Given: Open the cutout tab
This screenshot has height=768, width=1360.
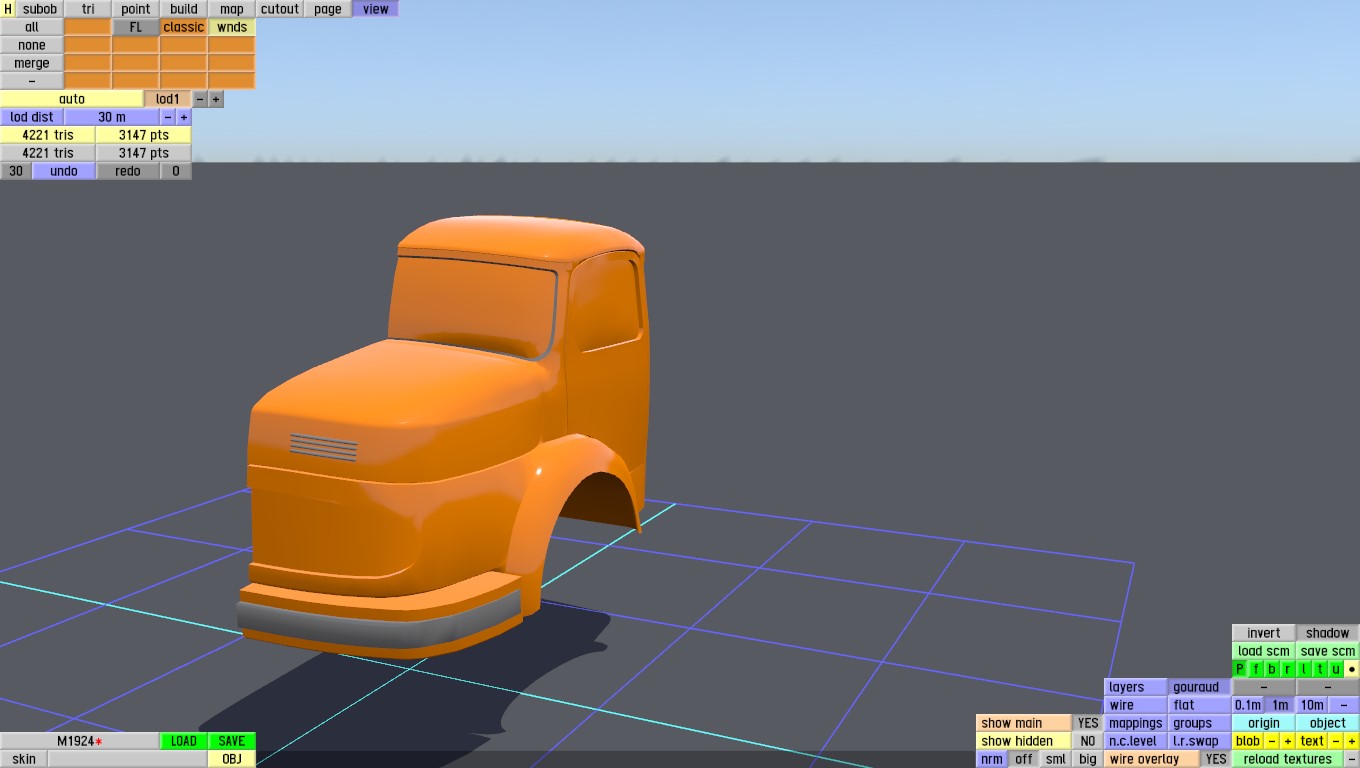Looking at the screenshot, I should point(280,9).
